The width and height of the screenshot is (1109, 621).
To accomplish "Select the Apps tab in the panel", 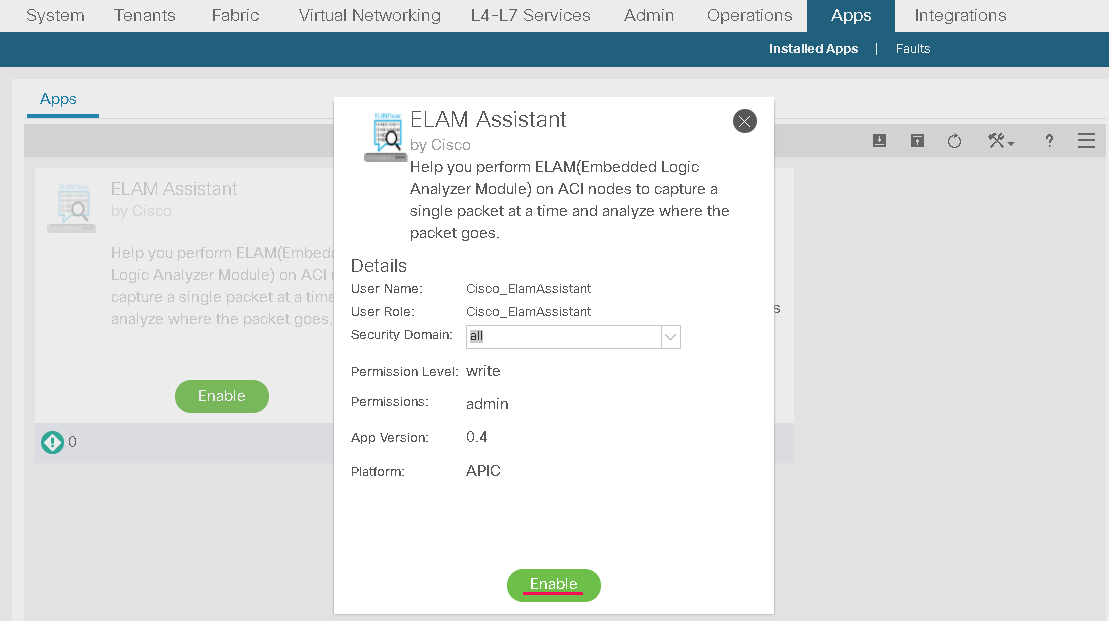I will (x=58, y=99).
